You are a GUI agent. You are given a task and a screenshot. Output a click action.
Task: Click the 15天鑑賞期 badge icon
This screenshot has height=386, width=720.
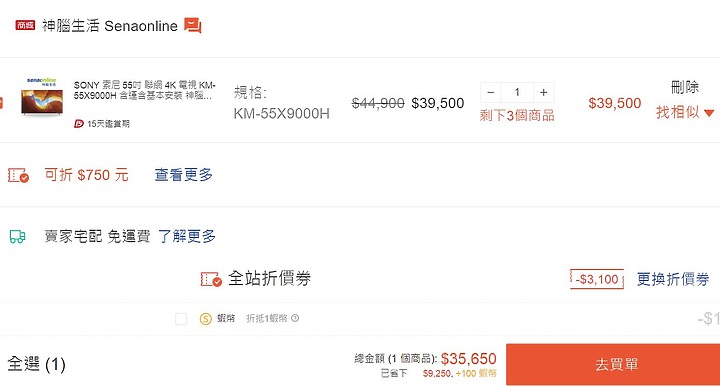click(79, 124)
